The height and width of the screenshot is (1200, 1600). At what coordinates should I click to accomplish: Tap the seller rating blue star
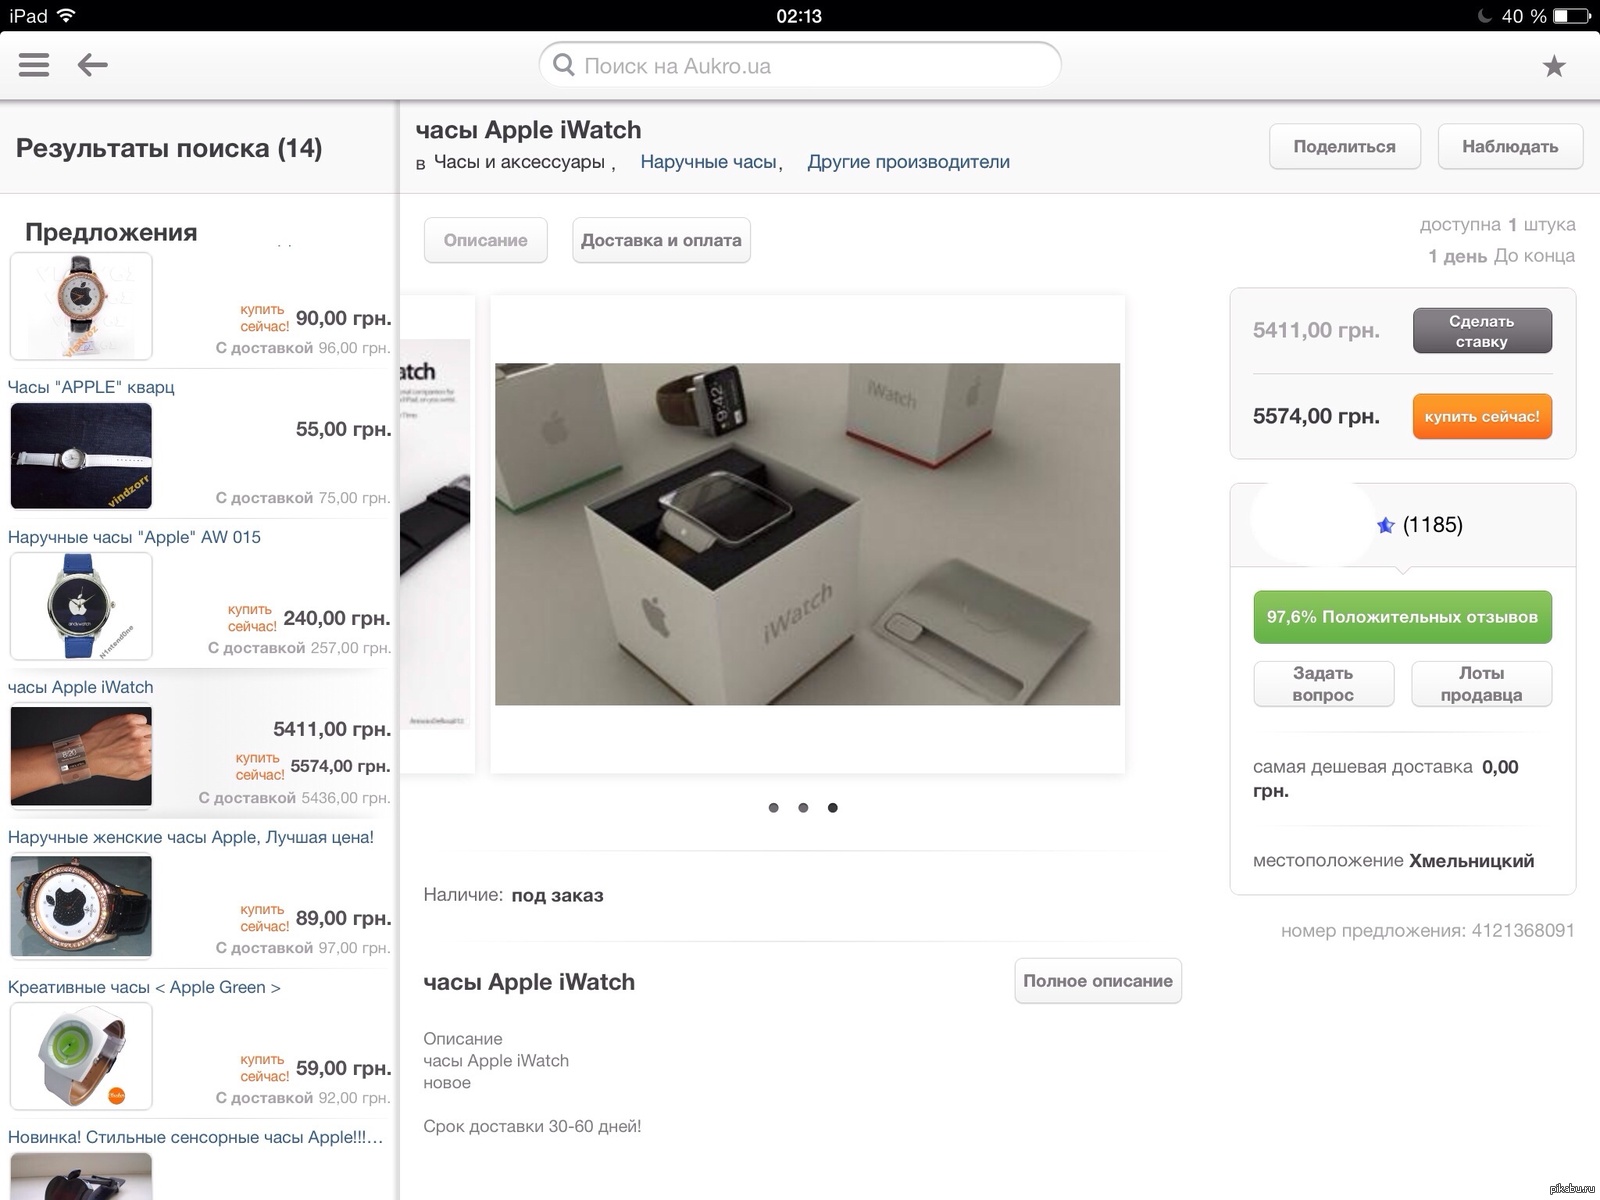click(x=1386, y=525)
